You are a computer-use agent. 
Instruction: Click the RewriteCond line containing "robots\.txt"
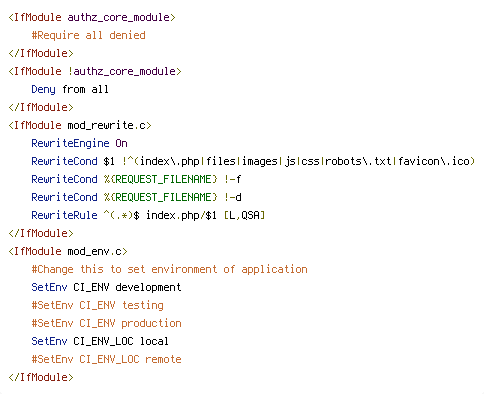click(x=253, y=161)
